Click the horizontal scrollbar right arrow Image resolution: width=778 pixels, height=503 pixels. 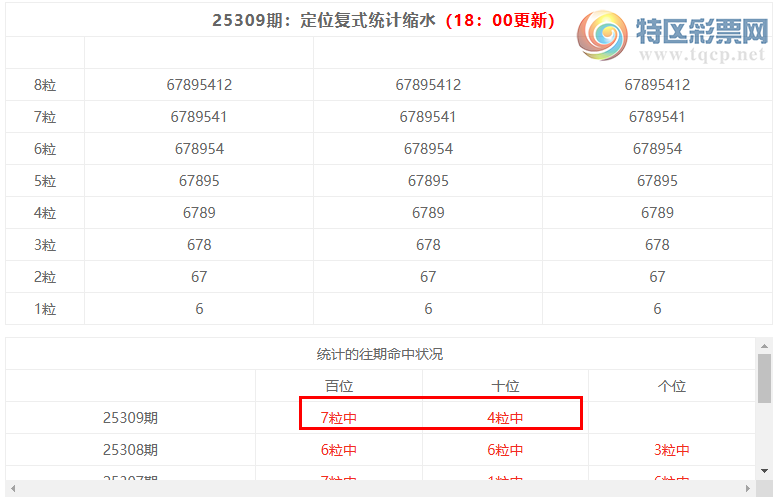coord(748,488)
